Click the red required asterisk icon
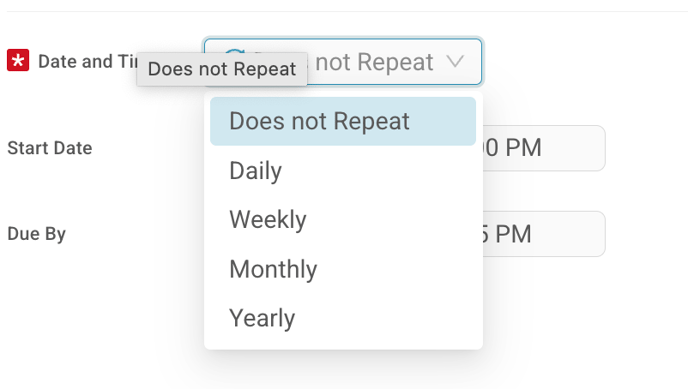Viewport: 688px width, 389px height. tap(18, 60)
